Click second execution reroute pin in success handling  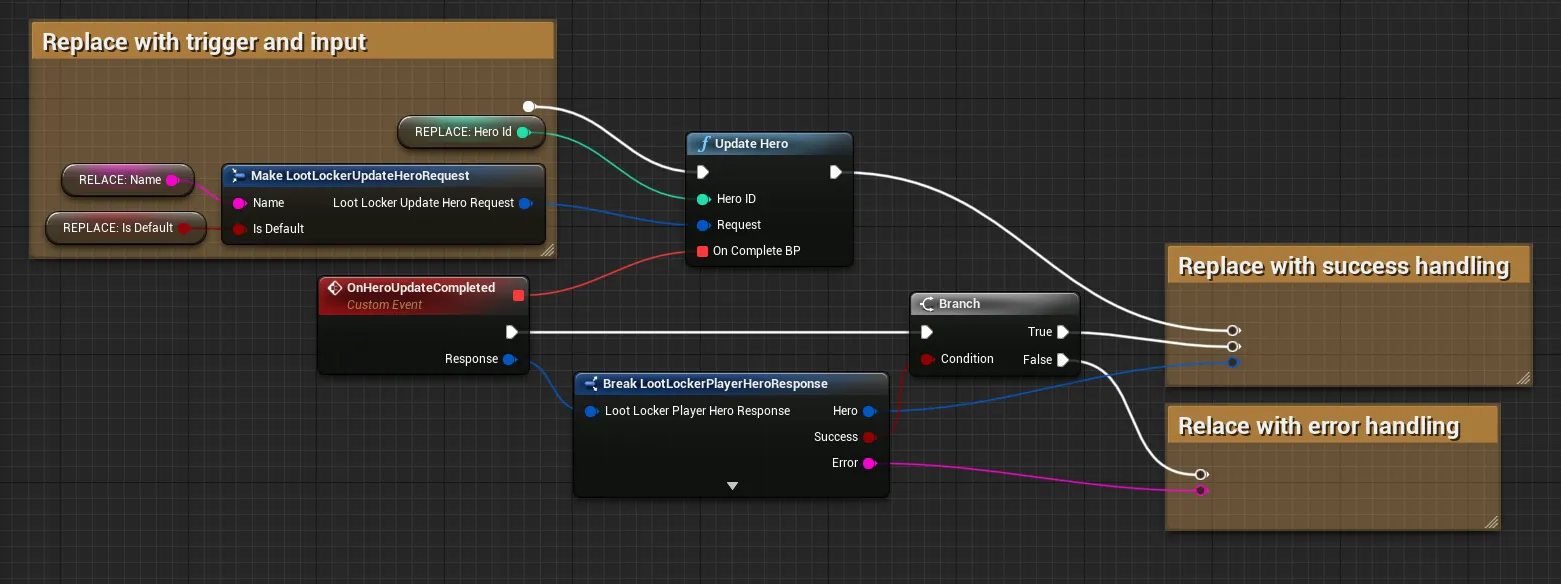pos(1233,346)
